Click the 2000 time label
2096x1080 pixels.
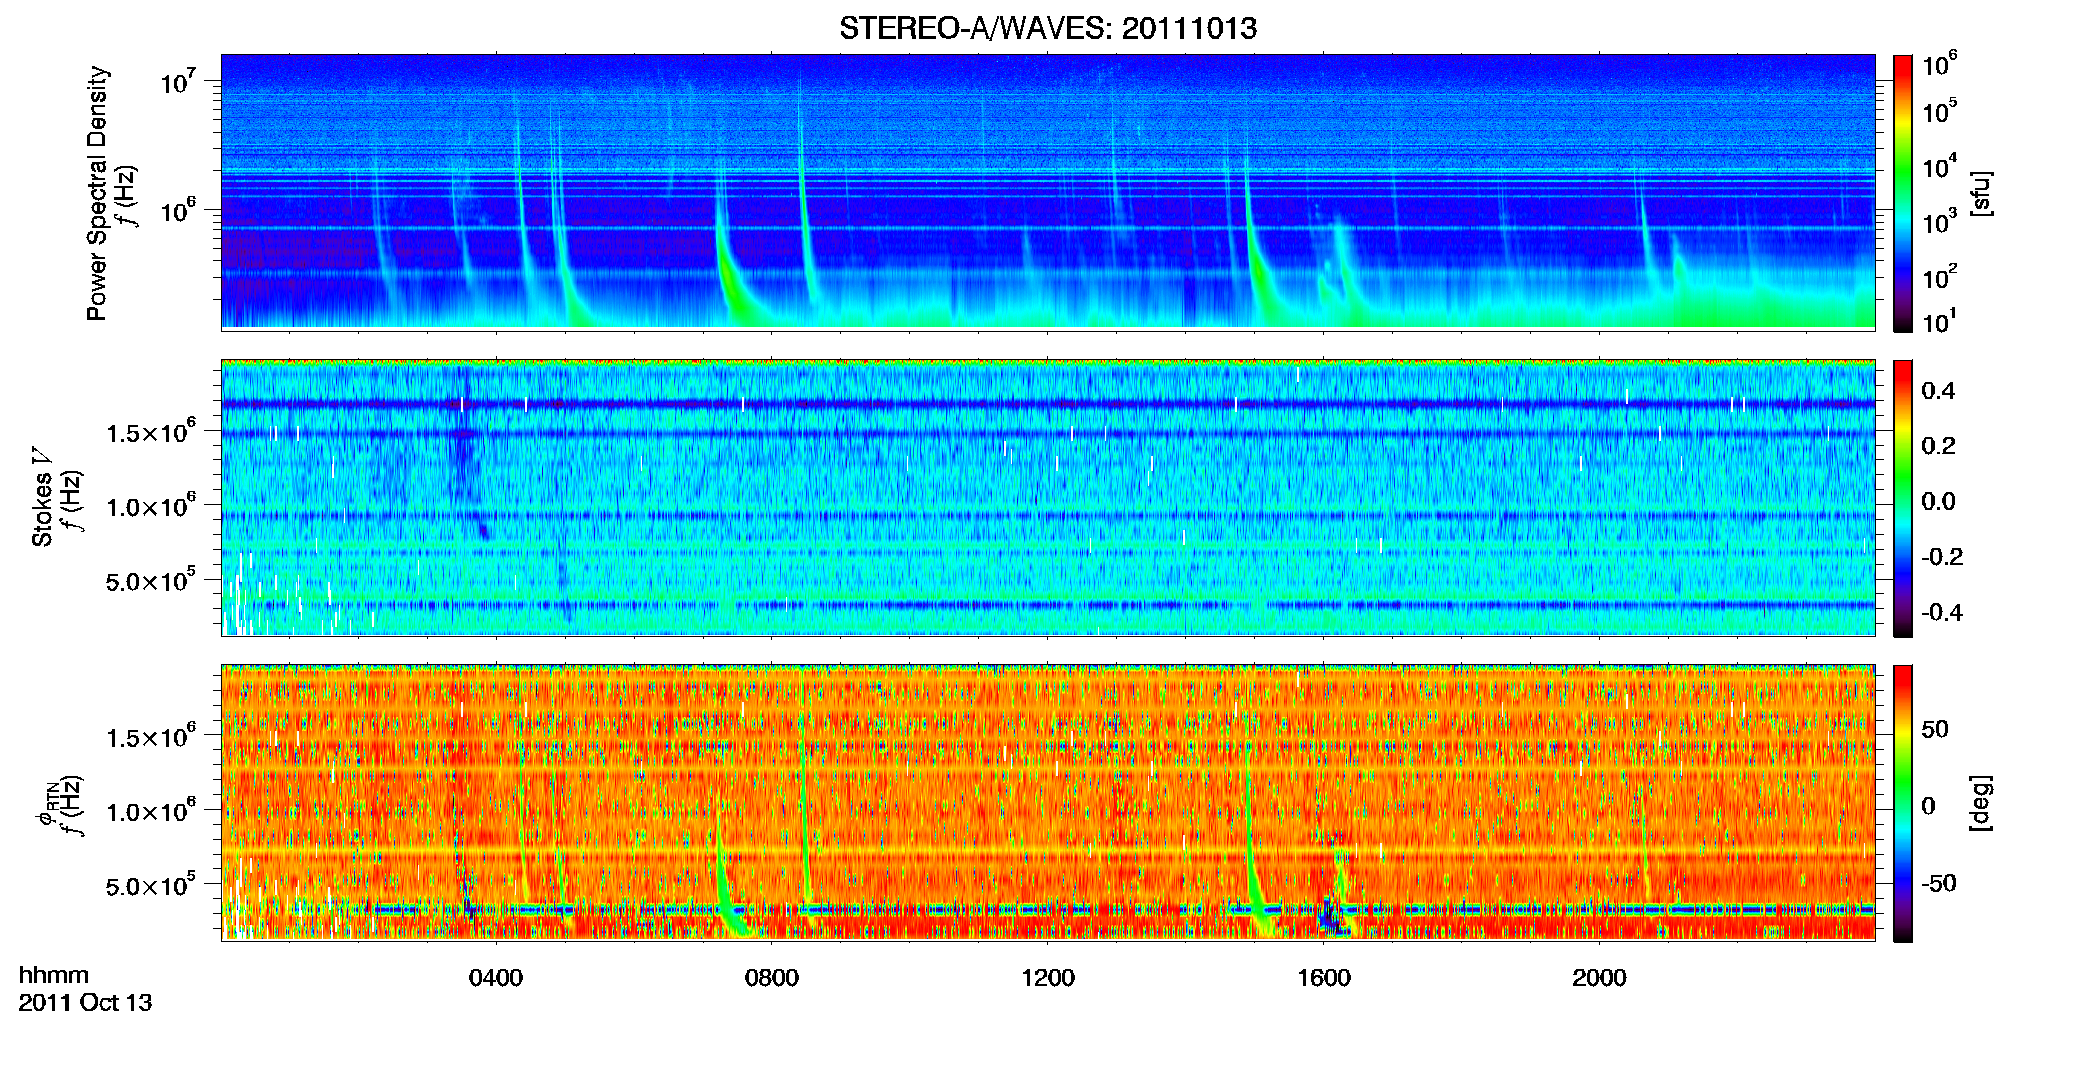coord(1599,978)
